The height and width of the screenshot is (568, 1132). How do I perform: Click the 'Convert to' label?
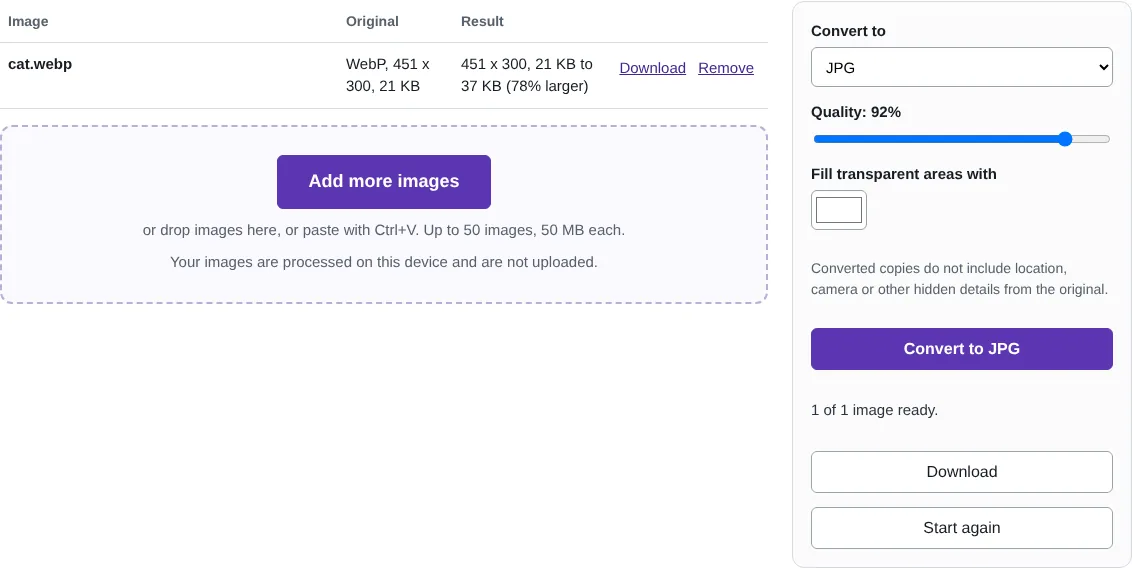coord(848,31)
